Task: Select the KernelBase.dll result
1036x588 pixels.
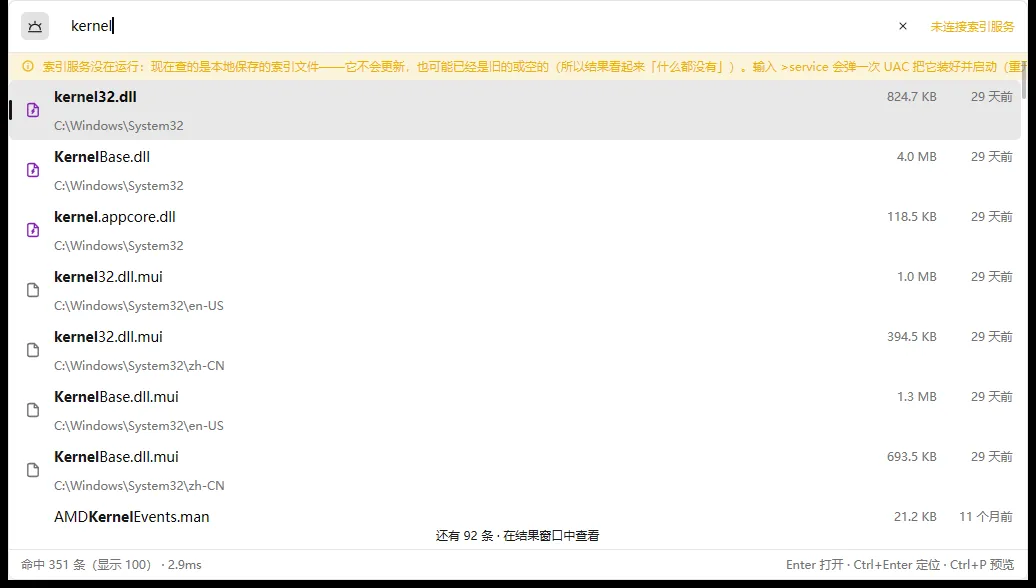Action: pos(515,170)
